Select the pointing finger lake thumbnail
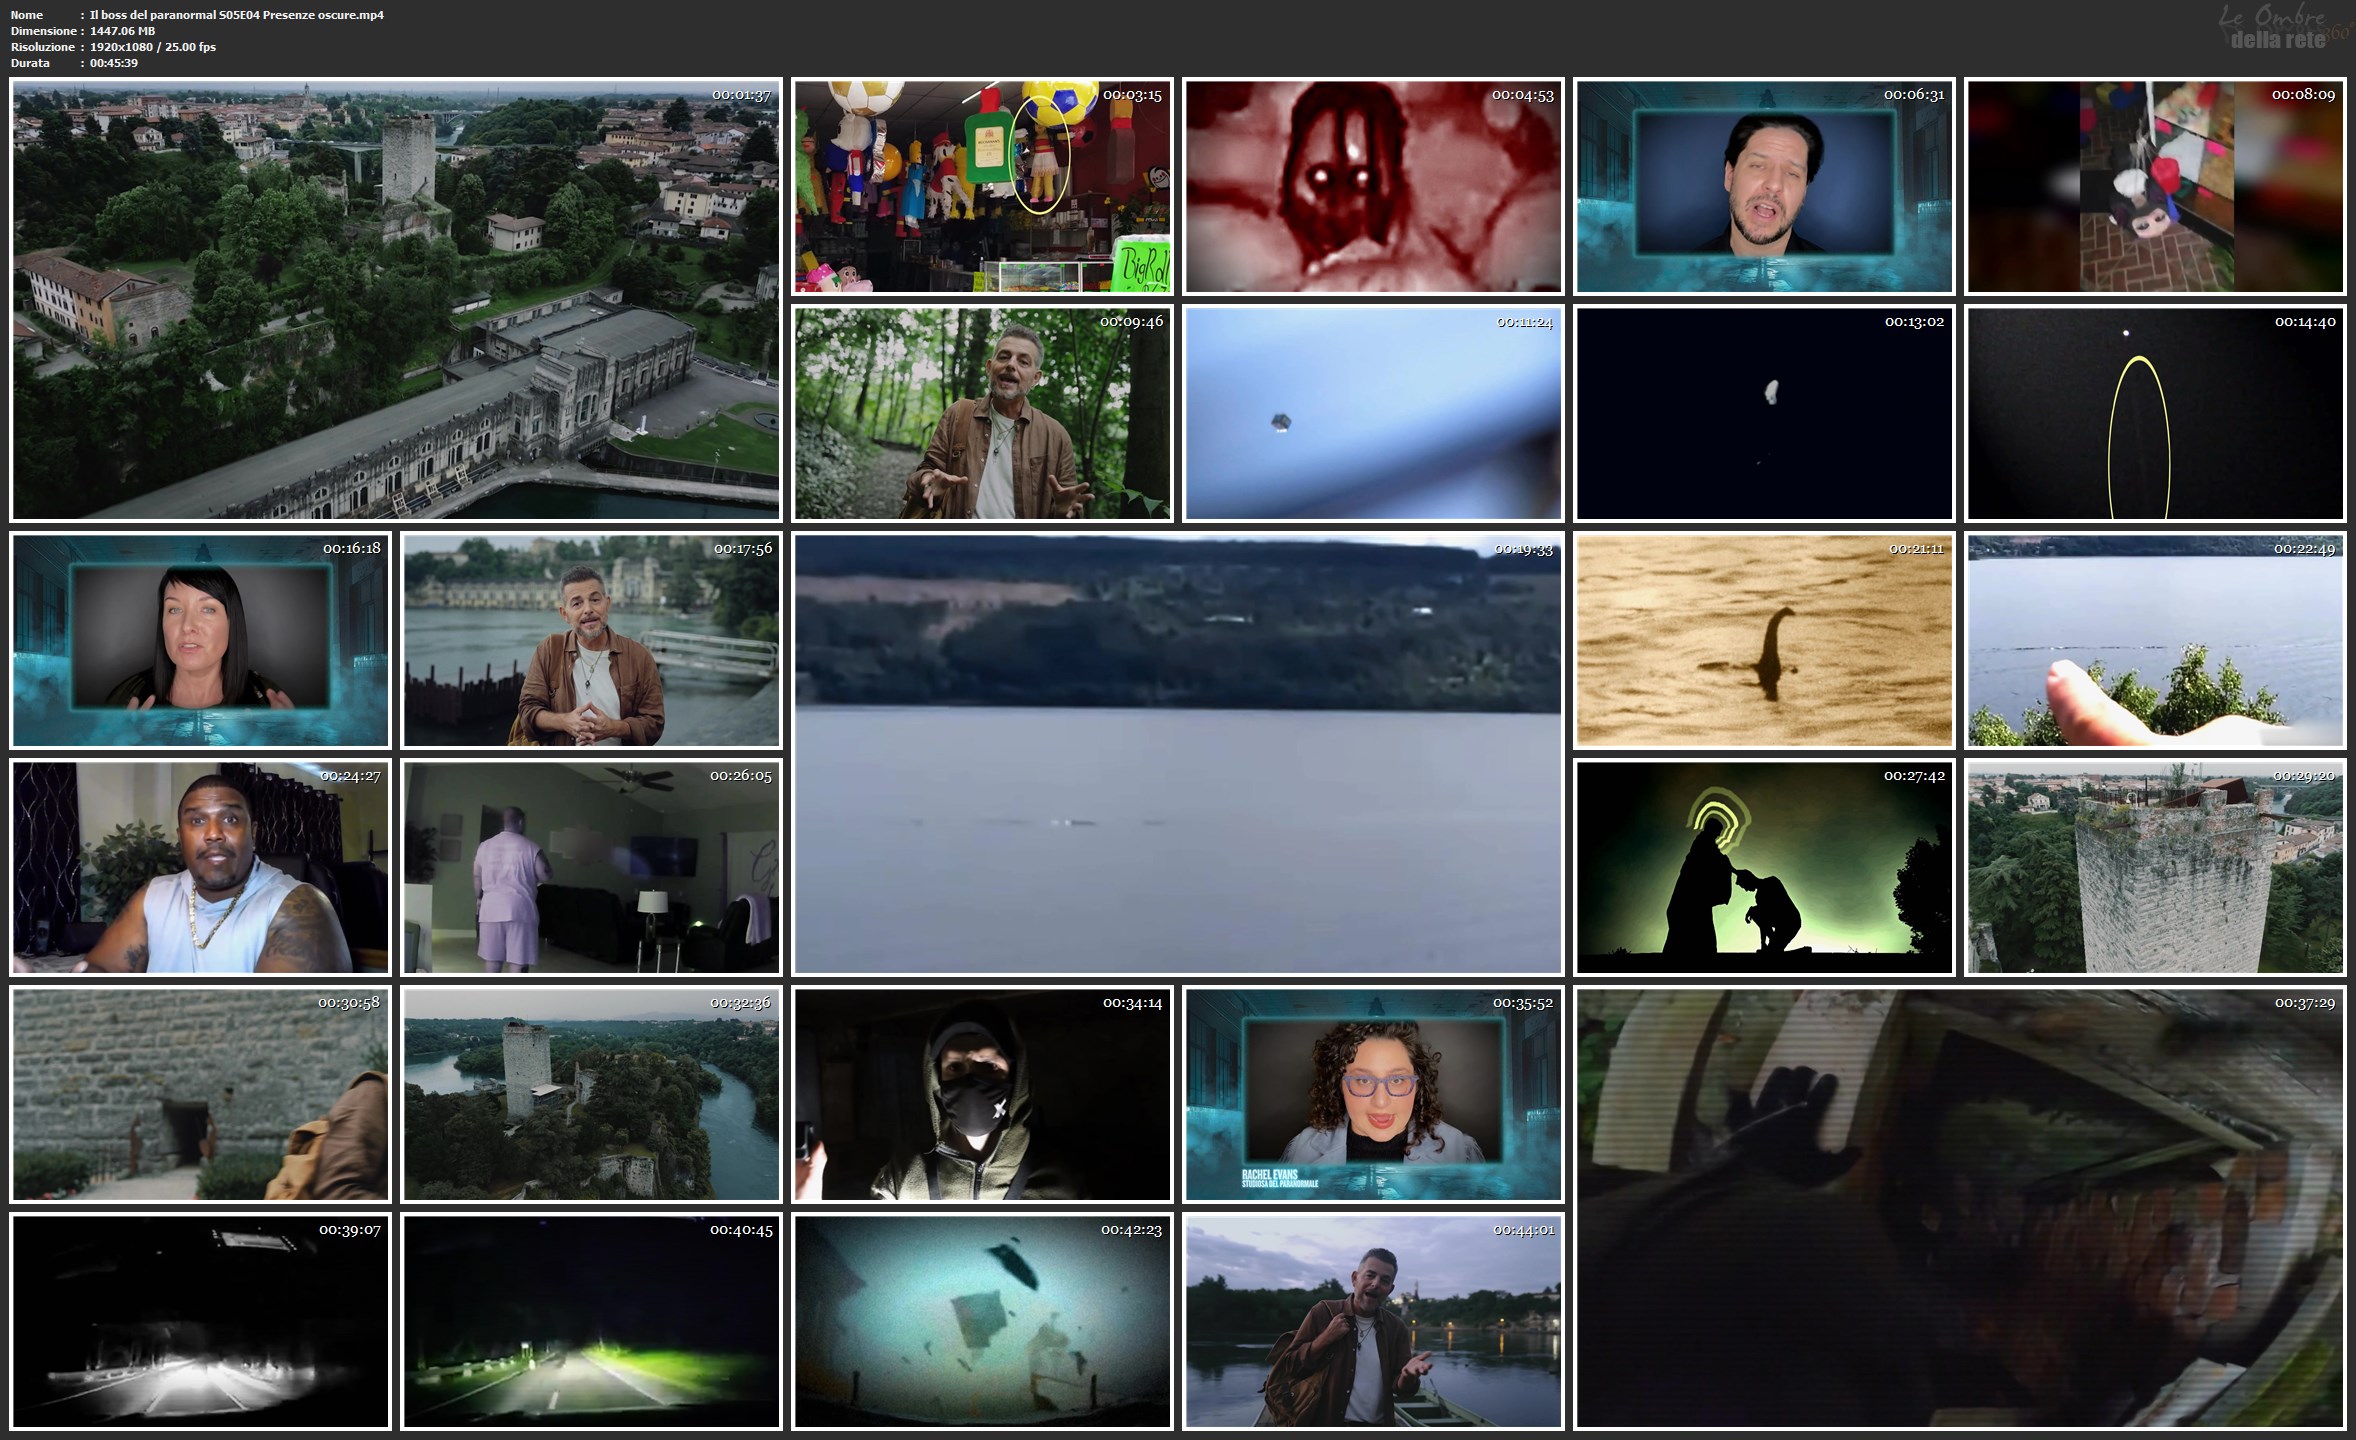2356x1440 pixels. 2155,640
